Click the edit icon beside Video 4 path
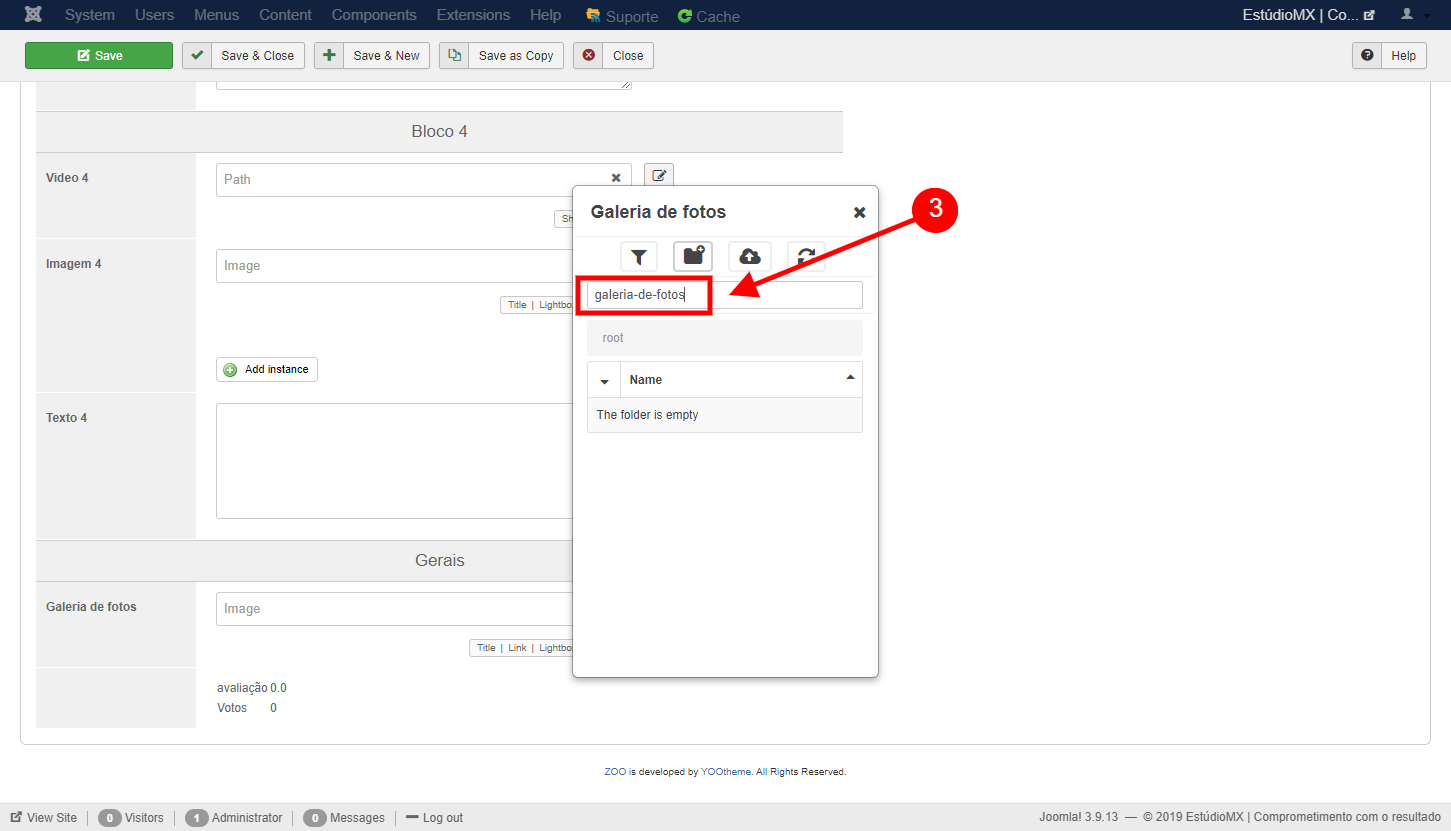The width and height of the screenshot is (1451, 831). (659, 176)
